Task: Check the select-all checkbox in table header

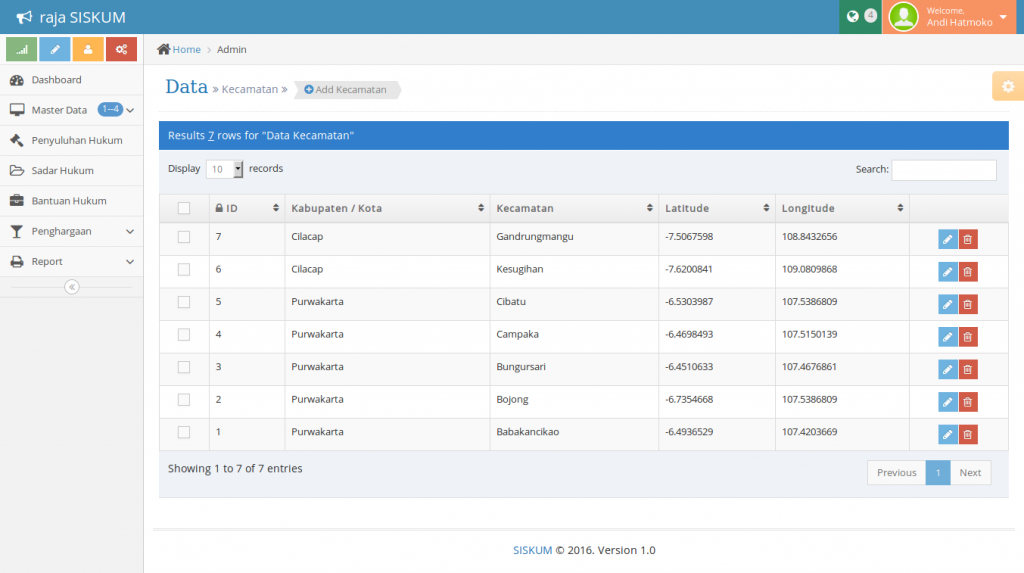Action: pyautogui.click(x=184, y=208)
